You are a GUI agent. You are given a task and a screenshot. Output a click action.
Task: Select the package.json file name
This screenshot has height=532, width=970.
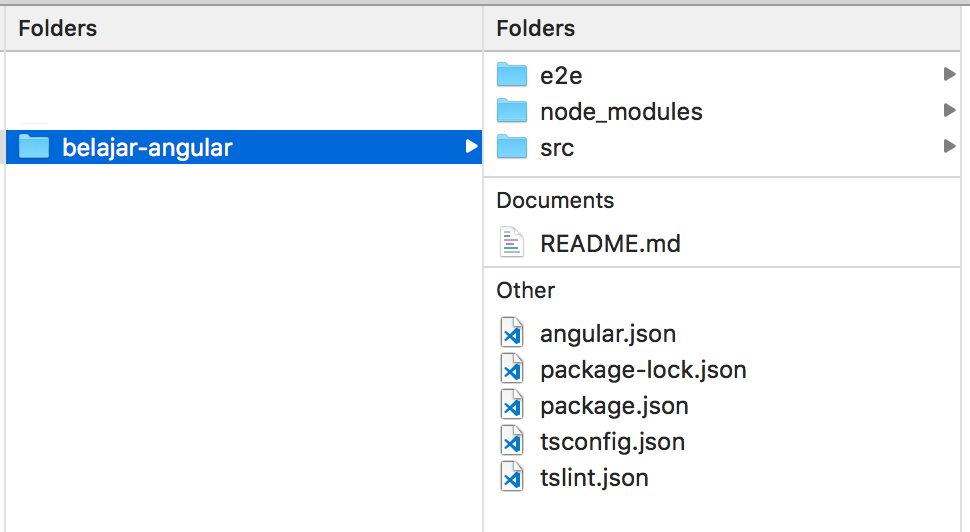click(614, 406)
